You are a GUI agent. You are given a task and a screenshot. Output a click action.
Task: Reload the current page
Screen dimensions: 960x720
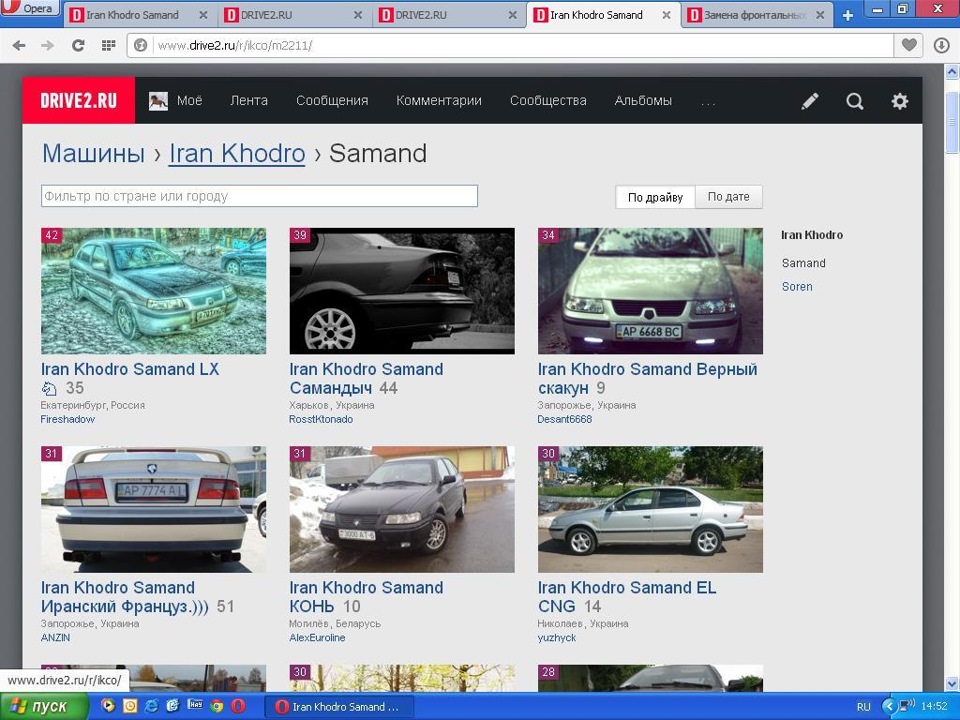click(x=78, y=45)
